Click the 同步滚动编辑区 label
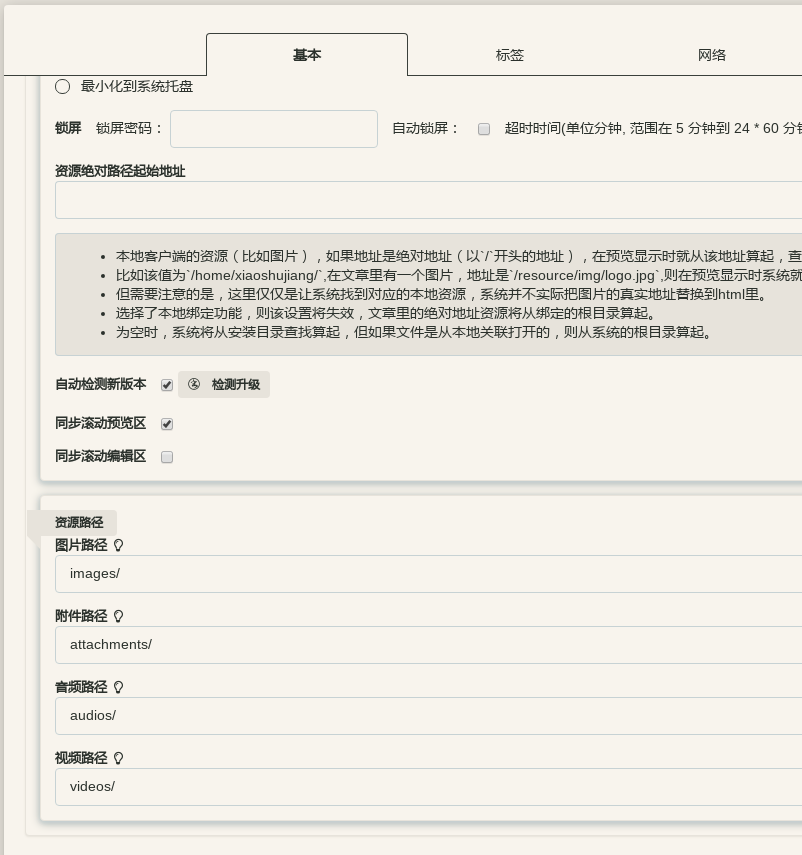The height and width of the screenshot is (855, 802). click(101, 456)
